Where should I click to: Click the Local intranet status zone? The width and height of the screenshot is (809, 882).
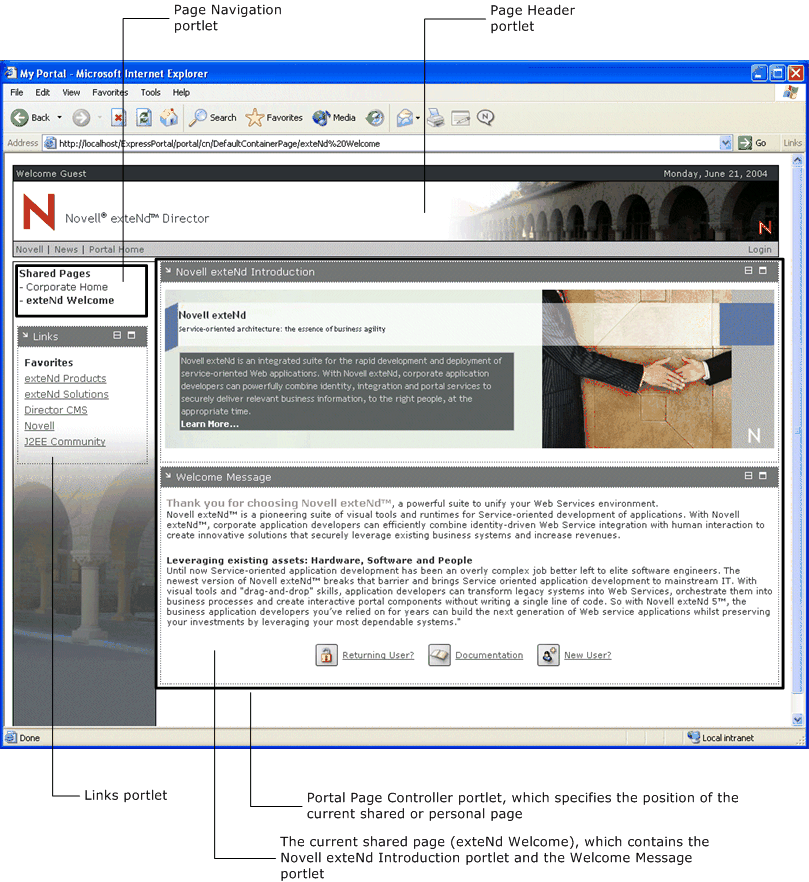[x=721, y=737]
